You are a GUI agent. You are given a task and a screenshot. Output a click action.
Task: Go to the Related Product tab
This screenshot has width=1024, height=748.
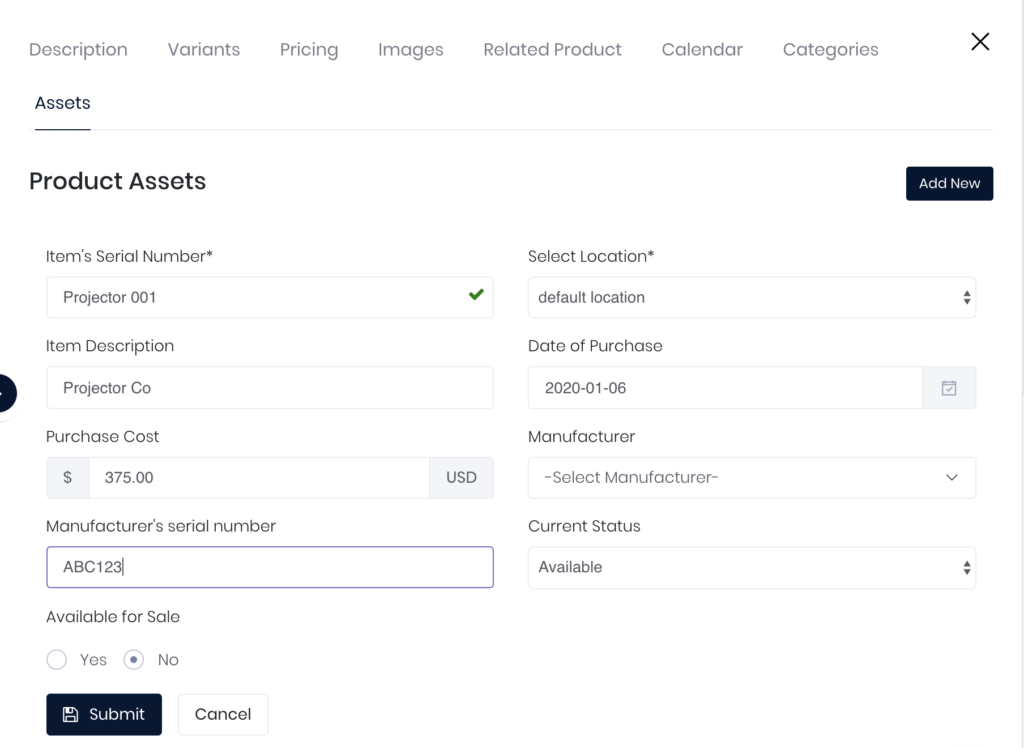click(552, 50)
